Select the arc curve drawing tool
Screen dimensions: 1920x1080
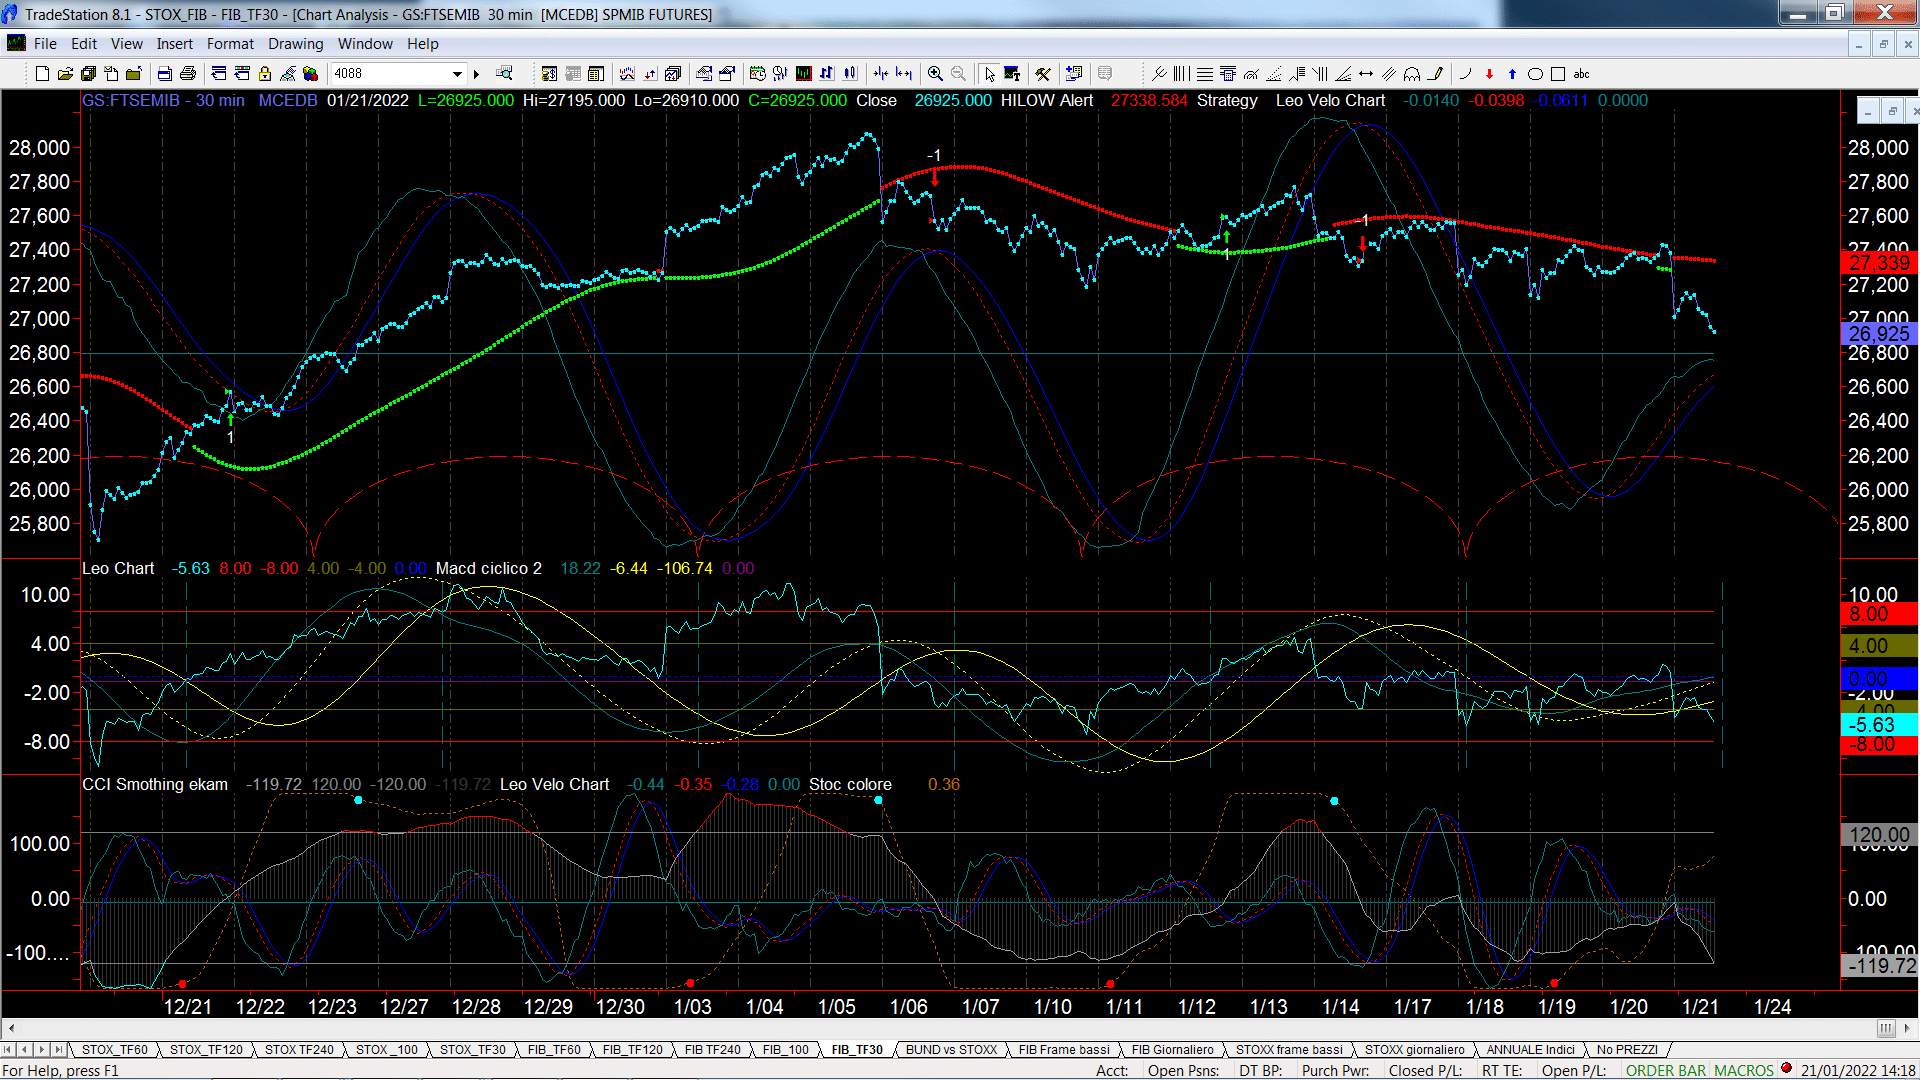1466,74
